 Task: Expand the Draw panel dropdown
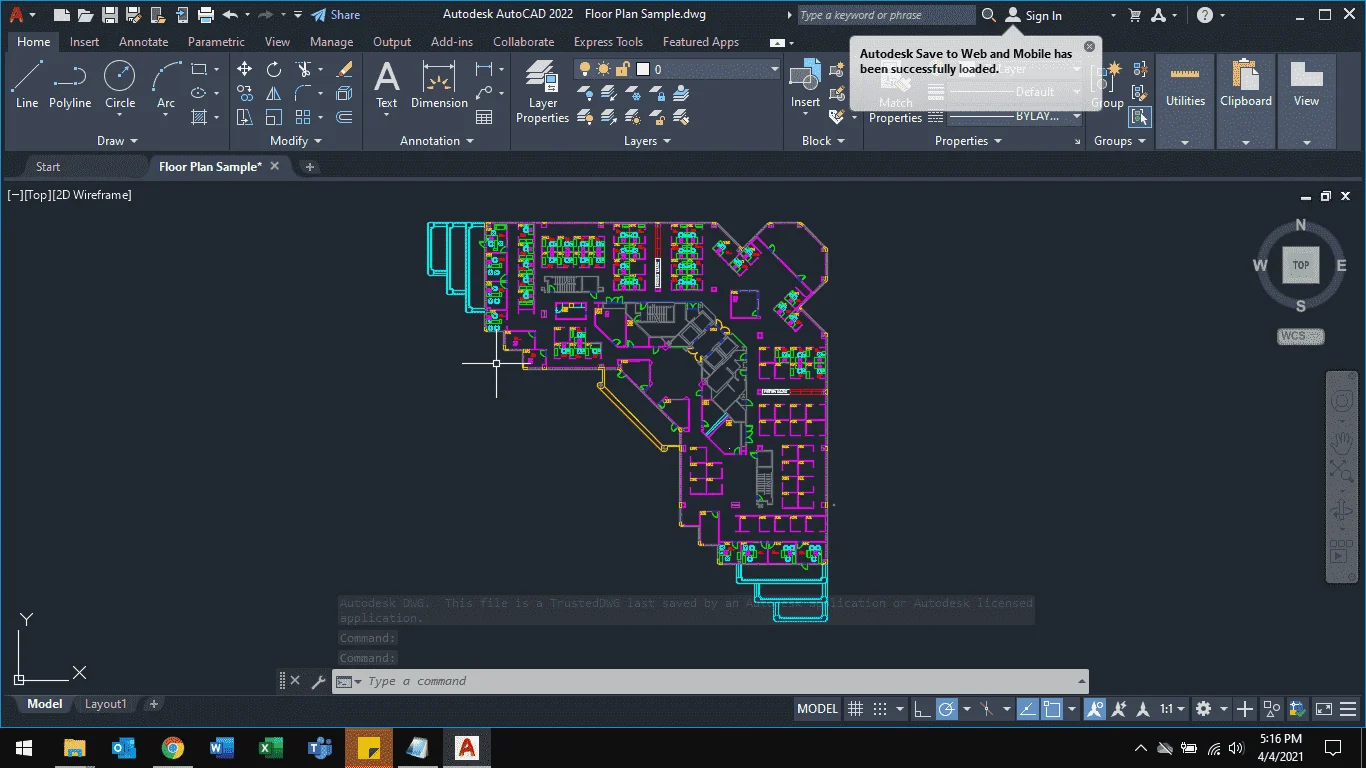click(x=118, y=141)
